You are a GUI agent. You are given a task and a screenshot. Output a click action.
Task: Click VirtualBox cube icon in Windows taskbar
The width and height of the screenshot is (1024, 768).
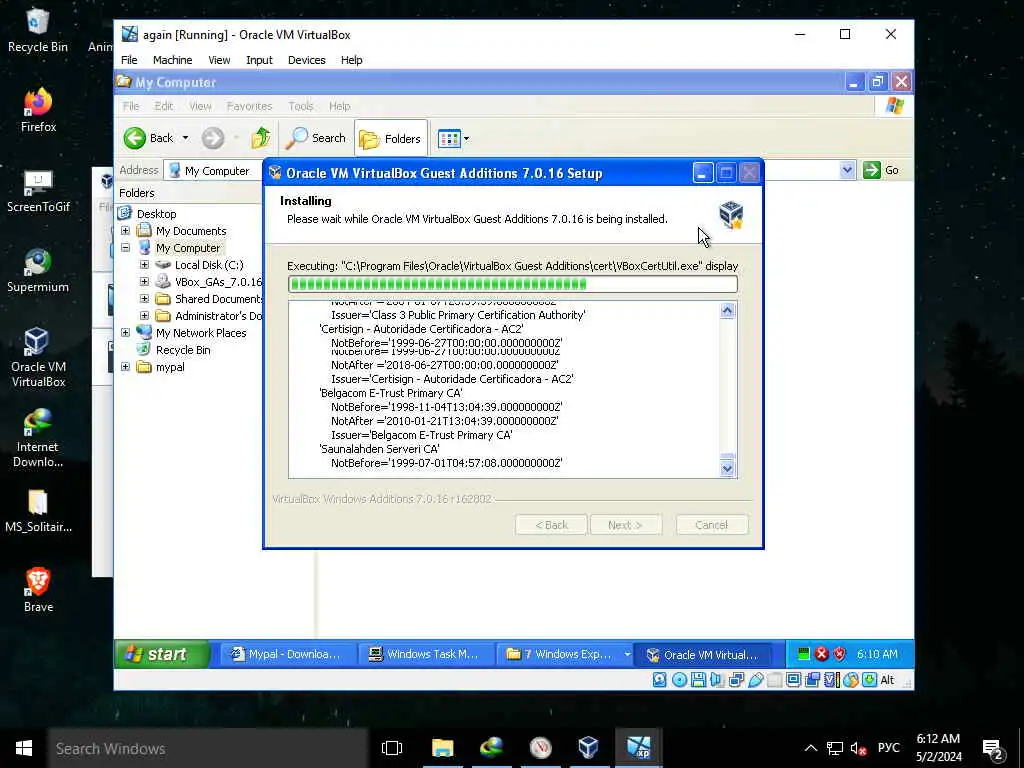point(588,748)
